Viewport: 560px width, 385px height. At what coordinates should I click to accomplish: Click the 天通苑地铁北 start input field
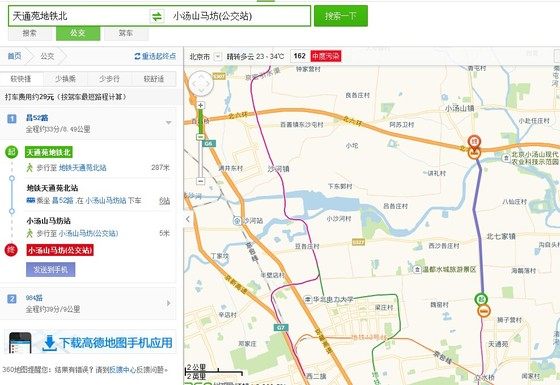[x=79, y=16]
